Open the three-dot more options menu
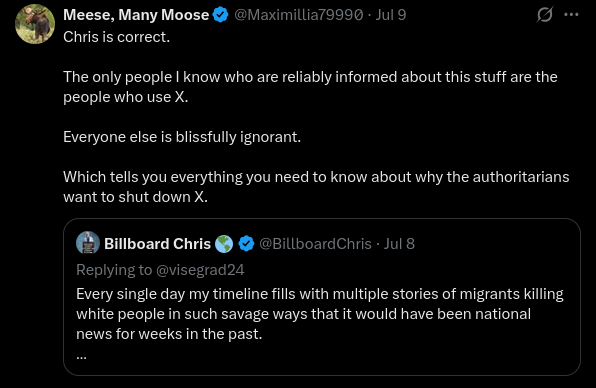 coord(571,15)
